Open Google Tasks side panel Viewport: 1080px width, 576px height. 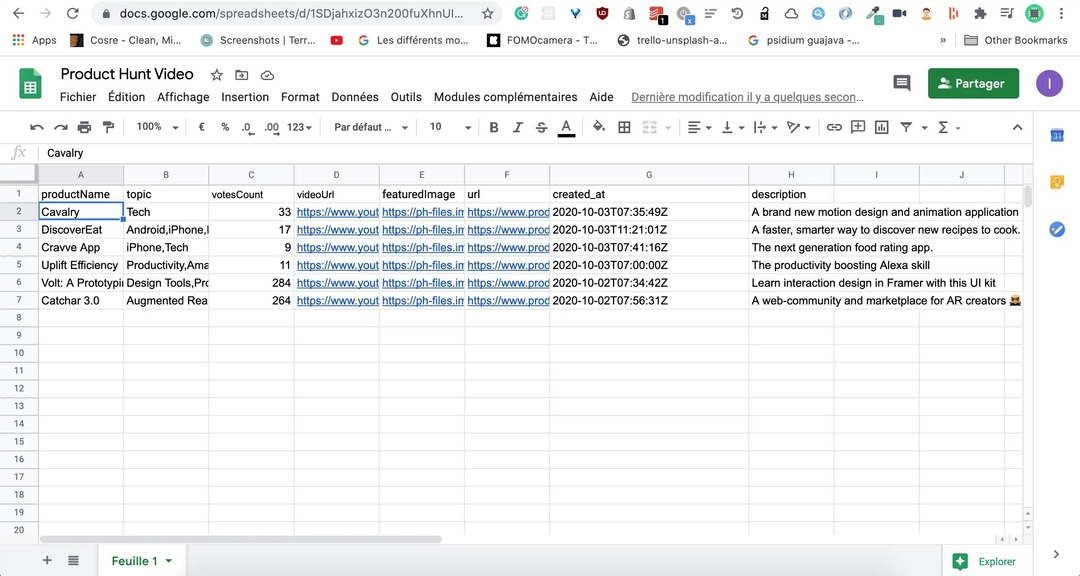[x=1057, y=229]
